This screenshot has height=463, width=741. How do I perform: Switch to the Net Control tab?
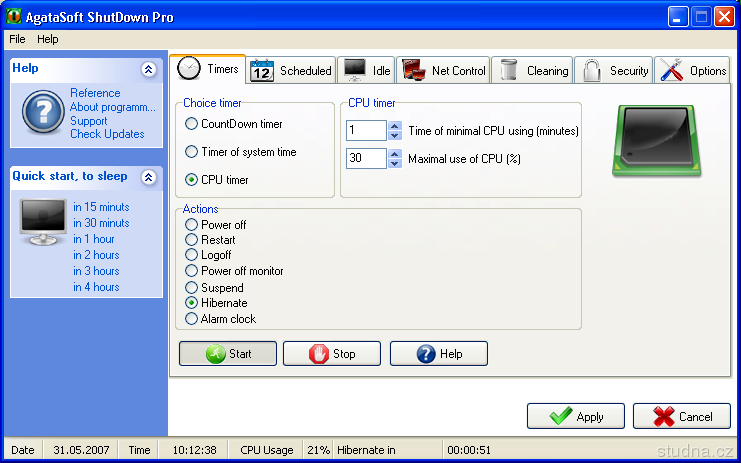coord(443,70)
